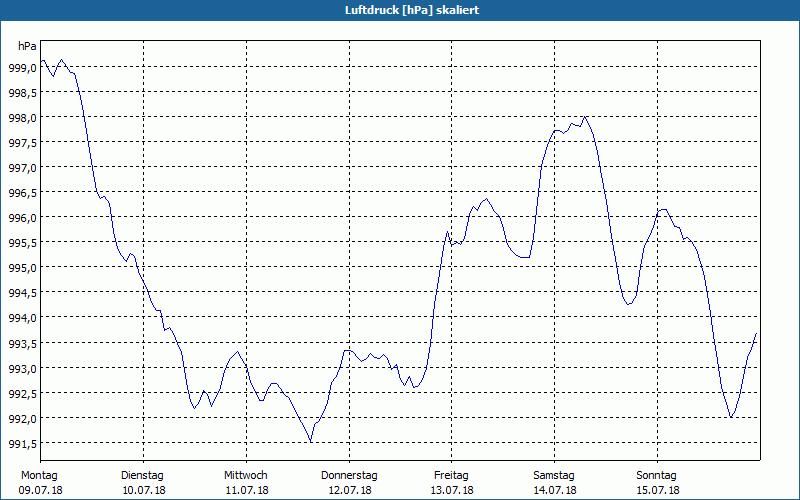Viewport: 800px width, 500px height.
Task: Click the Samstag day label
Action: 554,476
